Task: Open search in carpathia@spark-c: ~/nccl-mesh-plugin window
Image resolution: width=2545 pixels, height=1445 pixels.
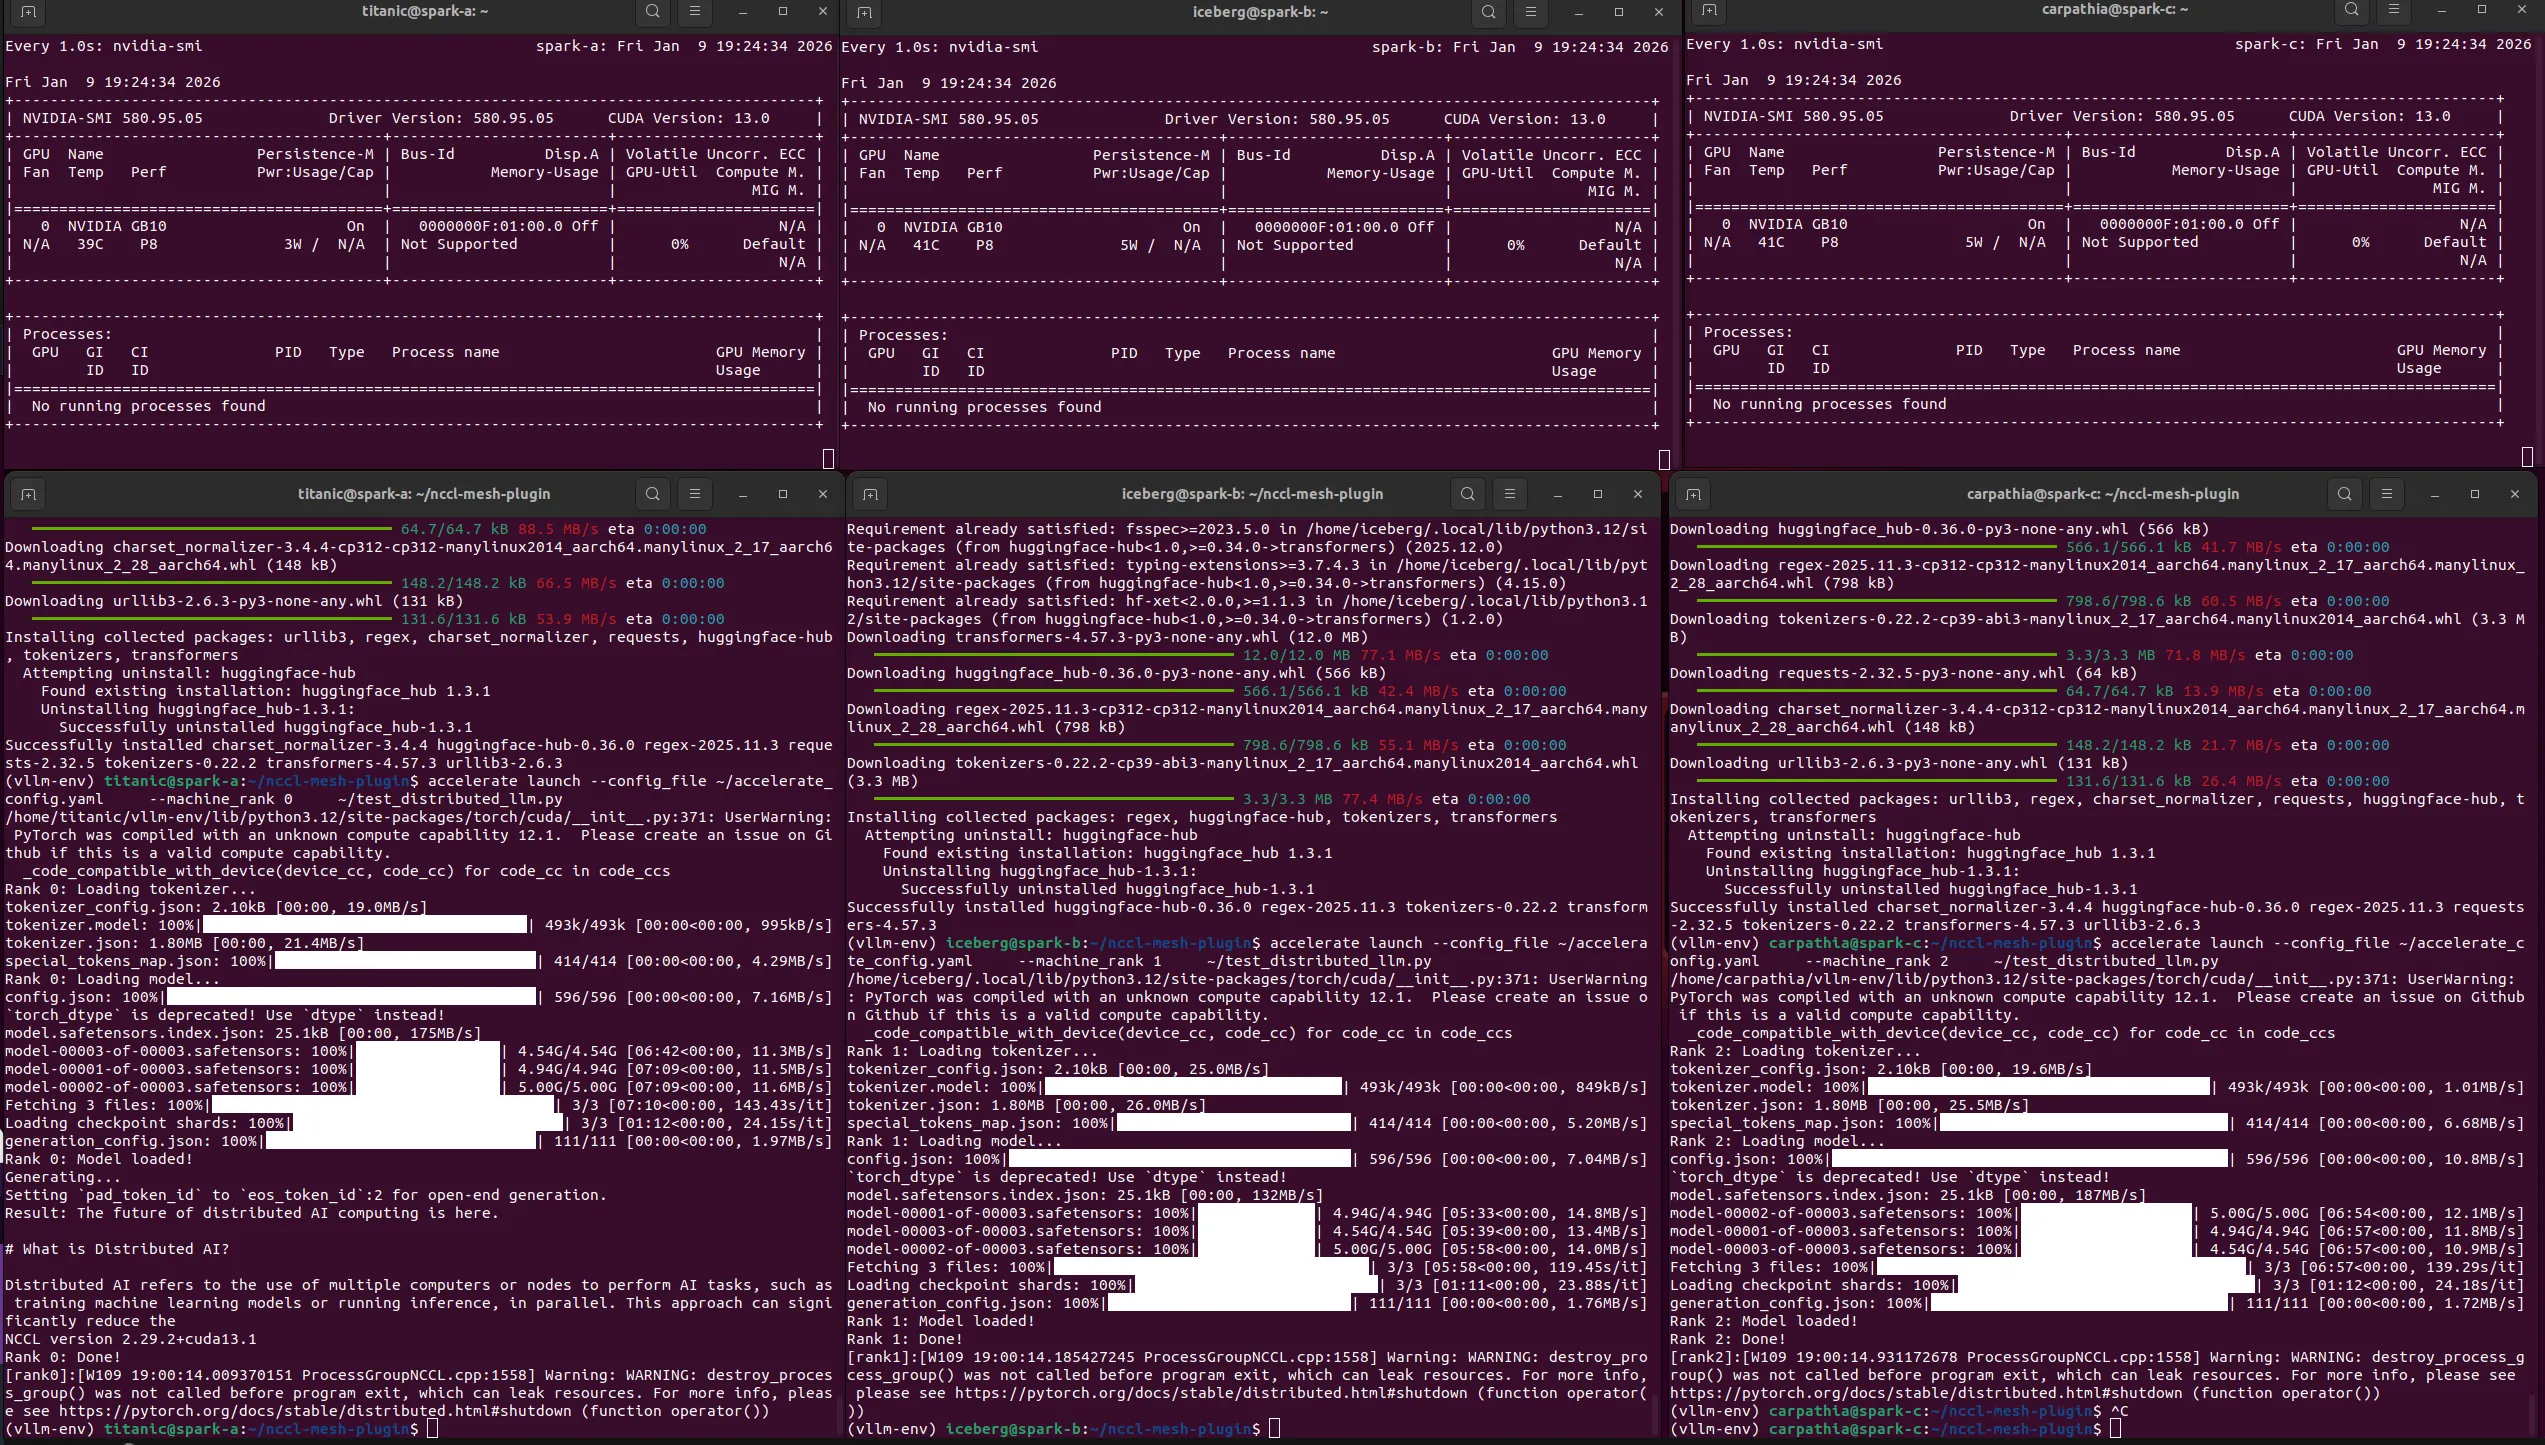Action: [x=2345, y=494]
